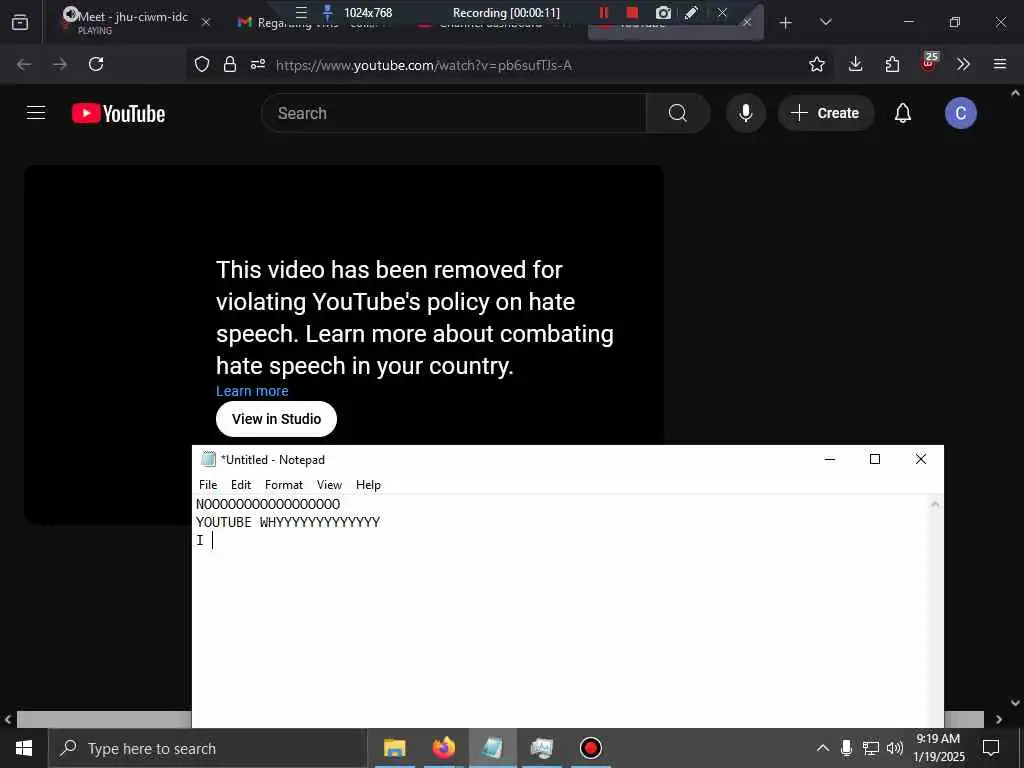This screenshot has width=1024, height=768.
Task: Open the recorder pencil annotation tool
Action: tap(692, 12)
